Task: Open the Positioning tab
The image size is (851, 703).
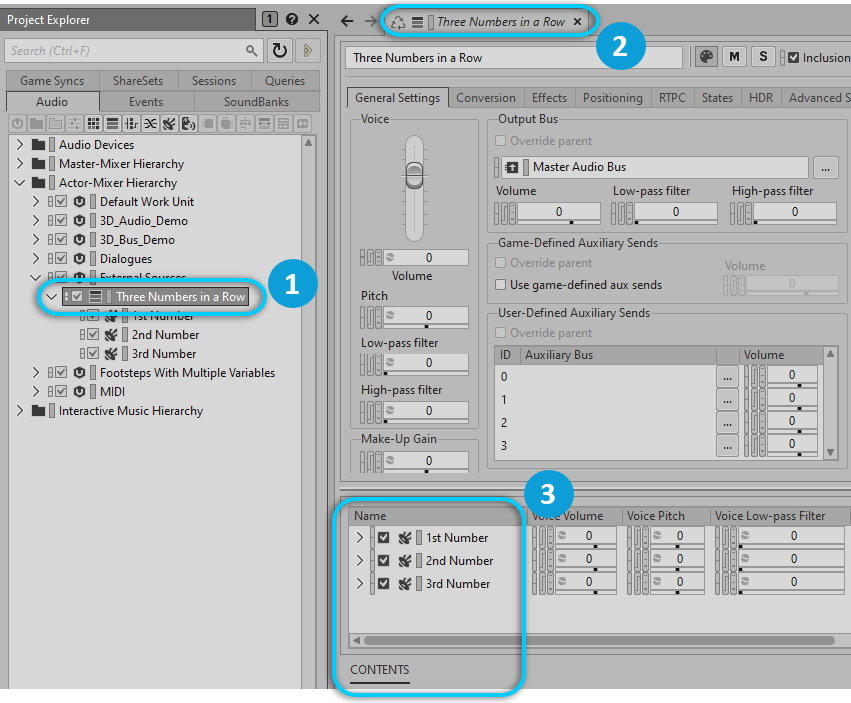Action: coord(612,98)
